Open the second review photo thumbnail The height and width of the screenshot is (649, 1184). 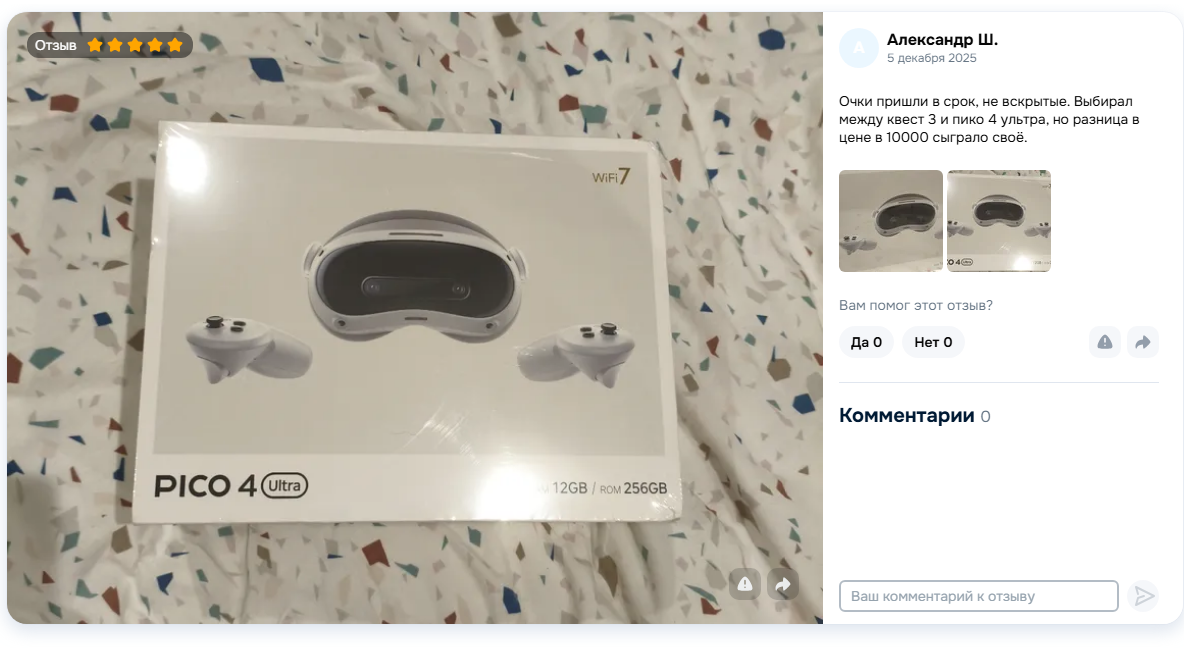click(x=999, y=221)
